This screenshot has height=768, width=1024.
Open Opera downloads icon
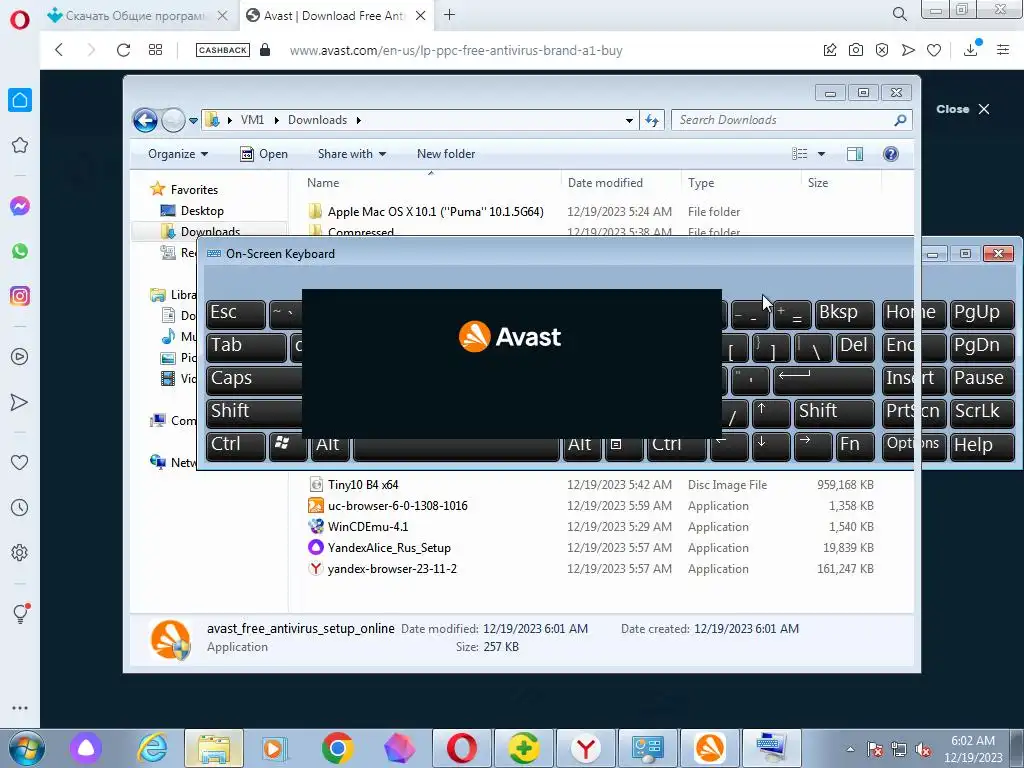pyautogui.click(x=971, y=50)
